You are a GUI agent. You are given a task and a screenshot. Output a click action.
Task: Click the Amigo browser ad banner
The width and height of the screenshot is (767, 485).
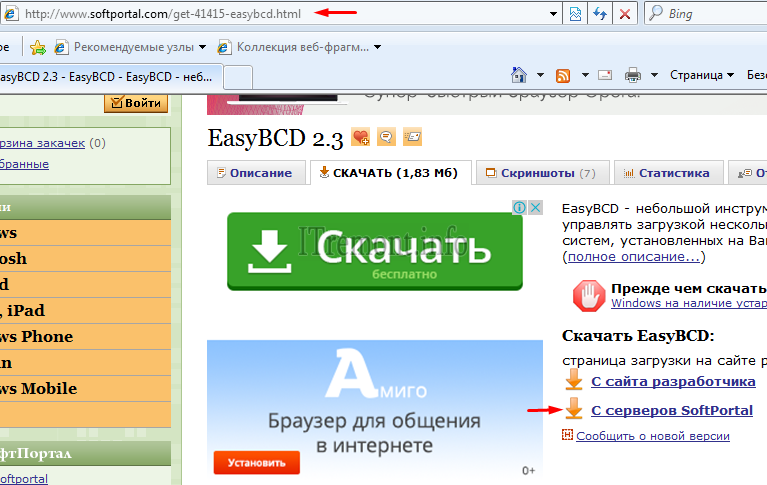click(x=375, y=409)
